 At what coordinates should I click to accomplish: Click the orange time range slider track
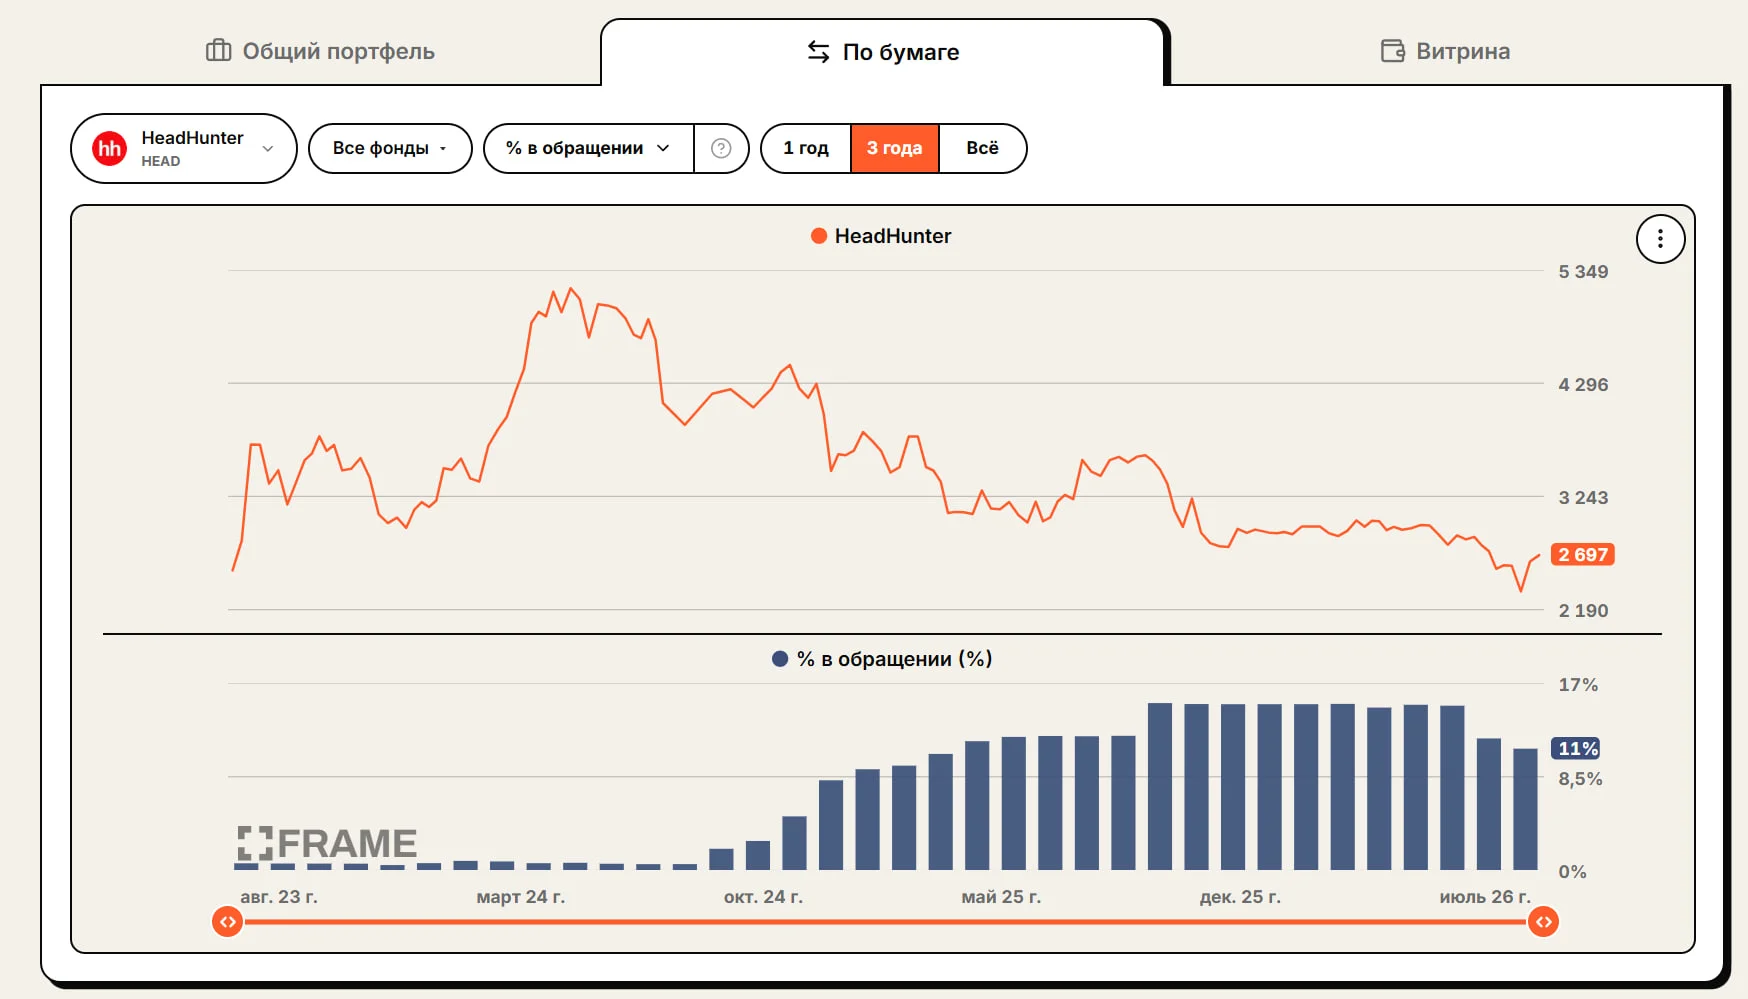point(886,922)
